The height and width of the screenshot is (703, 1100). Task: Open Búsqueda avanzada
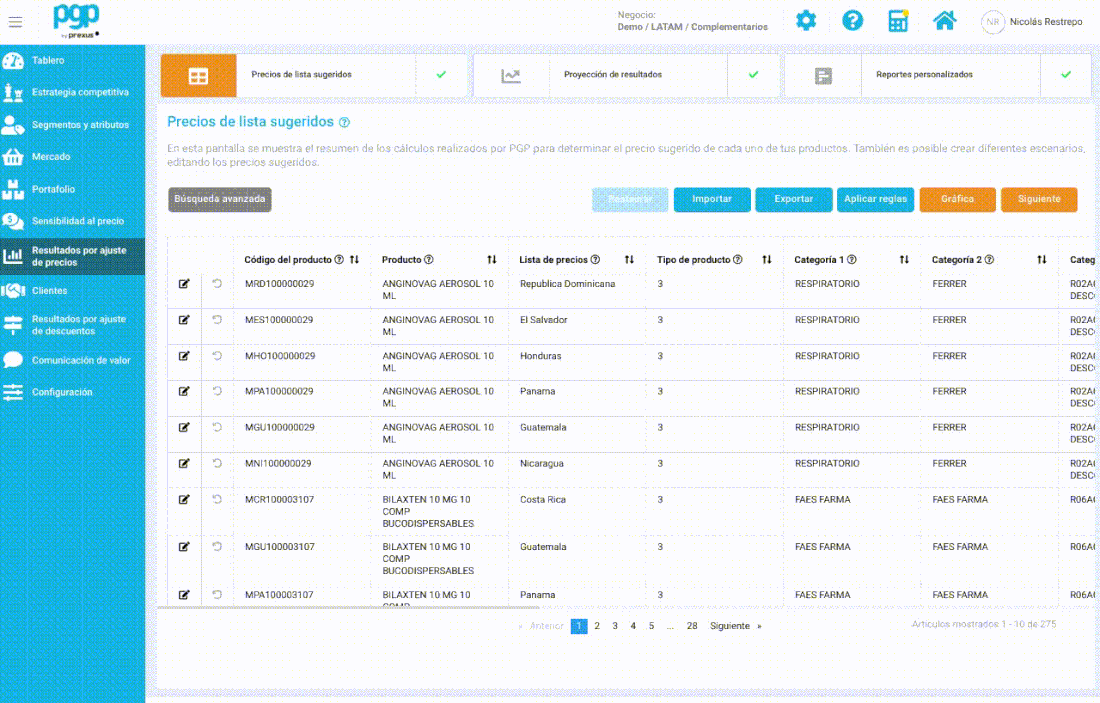click(220, 199)
